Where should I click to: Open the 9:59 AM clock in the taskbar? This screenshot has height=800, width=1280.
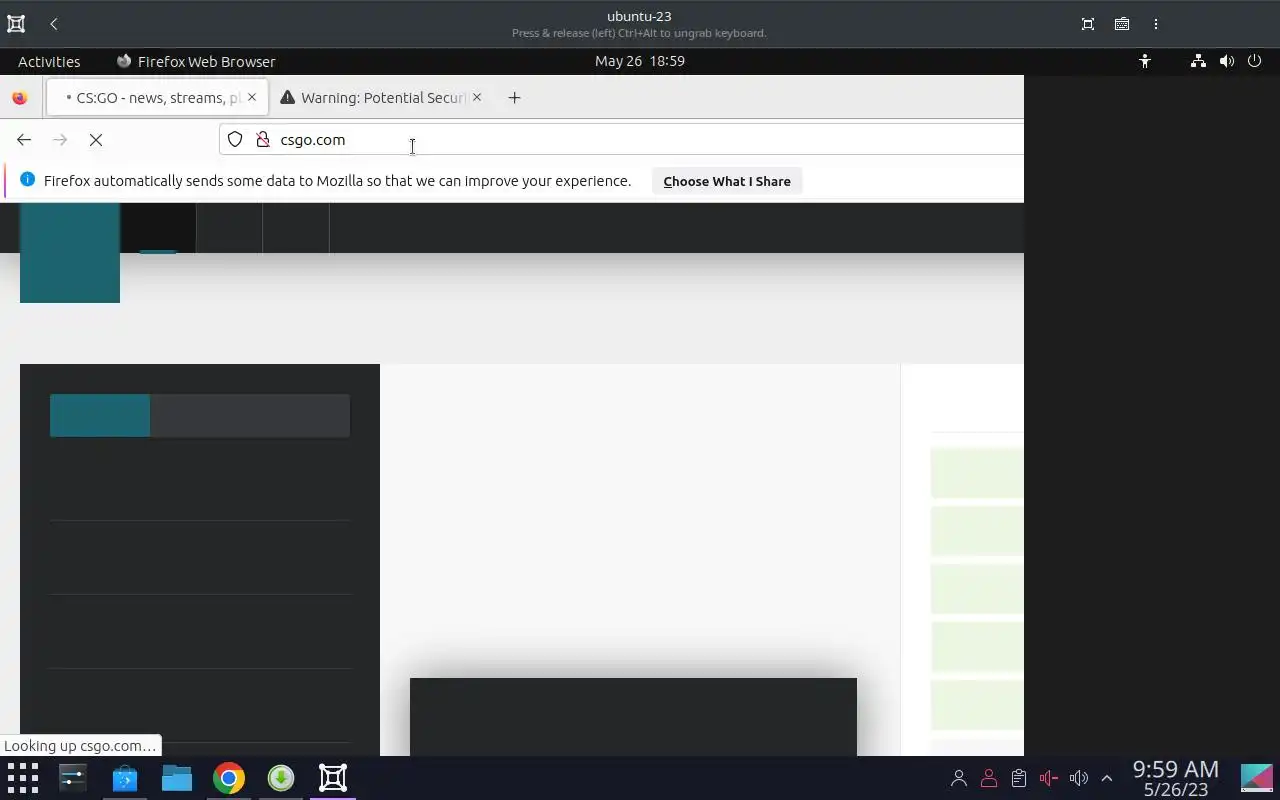pos(1176,778)
